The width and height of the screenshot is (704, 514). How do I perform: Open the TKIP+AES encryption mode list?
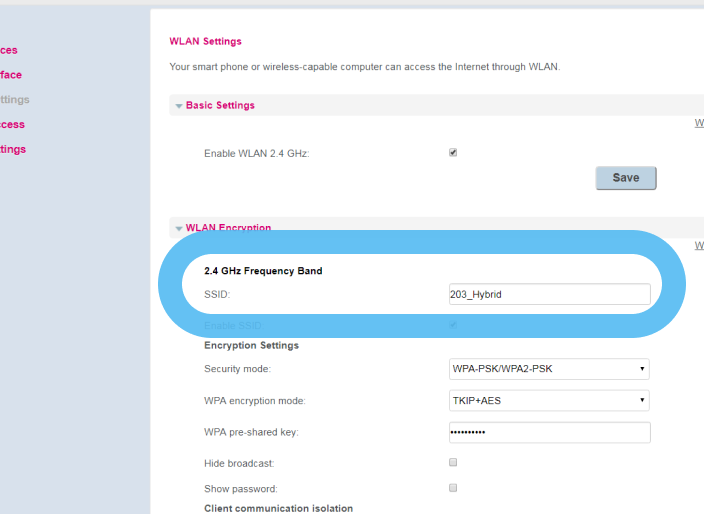(548, 401)
